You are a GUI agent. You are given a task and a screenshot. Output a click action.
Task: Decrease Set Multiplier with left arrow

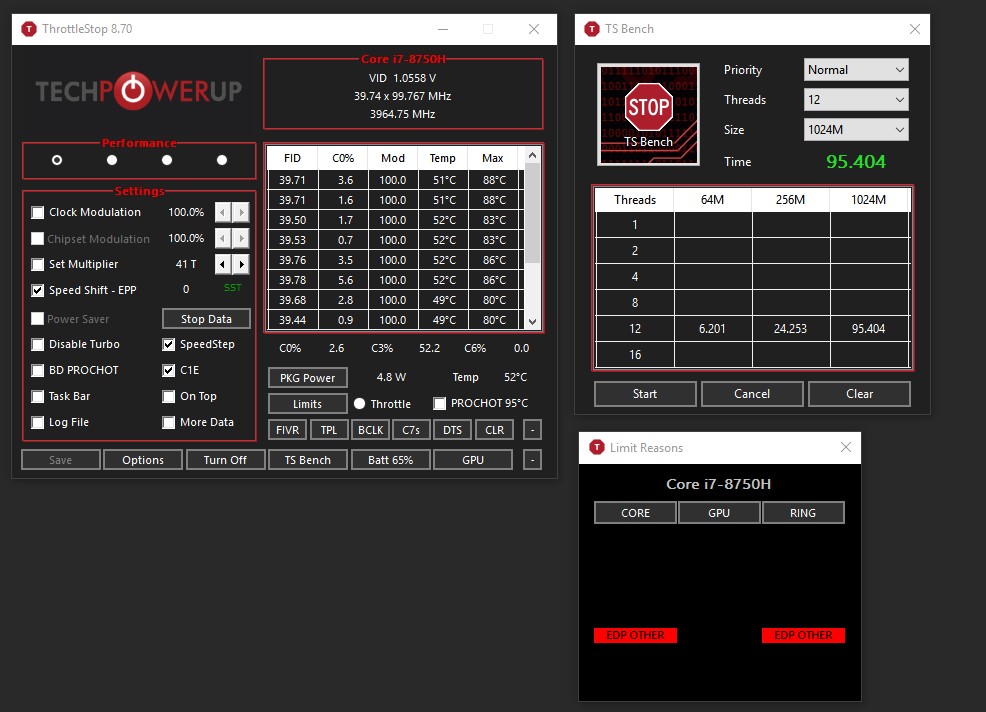[x=223, y=264]
